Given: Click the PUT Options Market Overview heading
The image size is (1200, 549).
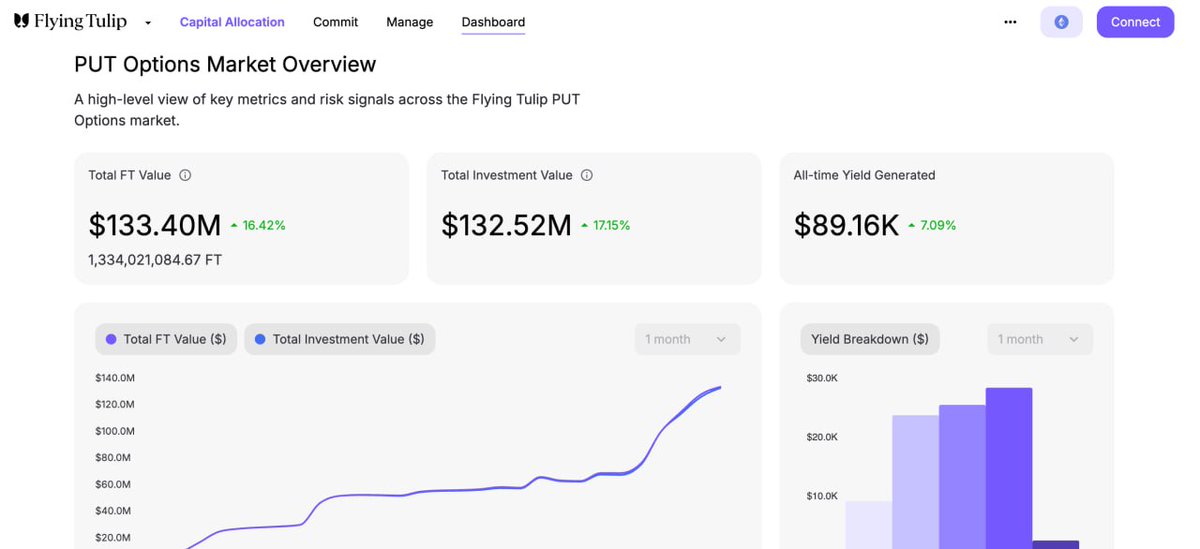Looking at the screenshot, I should (x=225, y=64).
